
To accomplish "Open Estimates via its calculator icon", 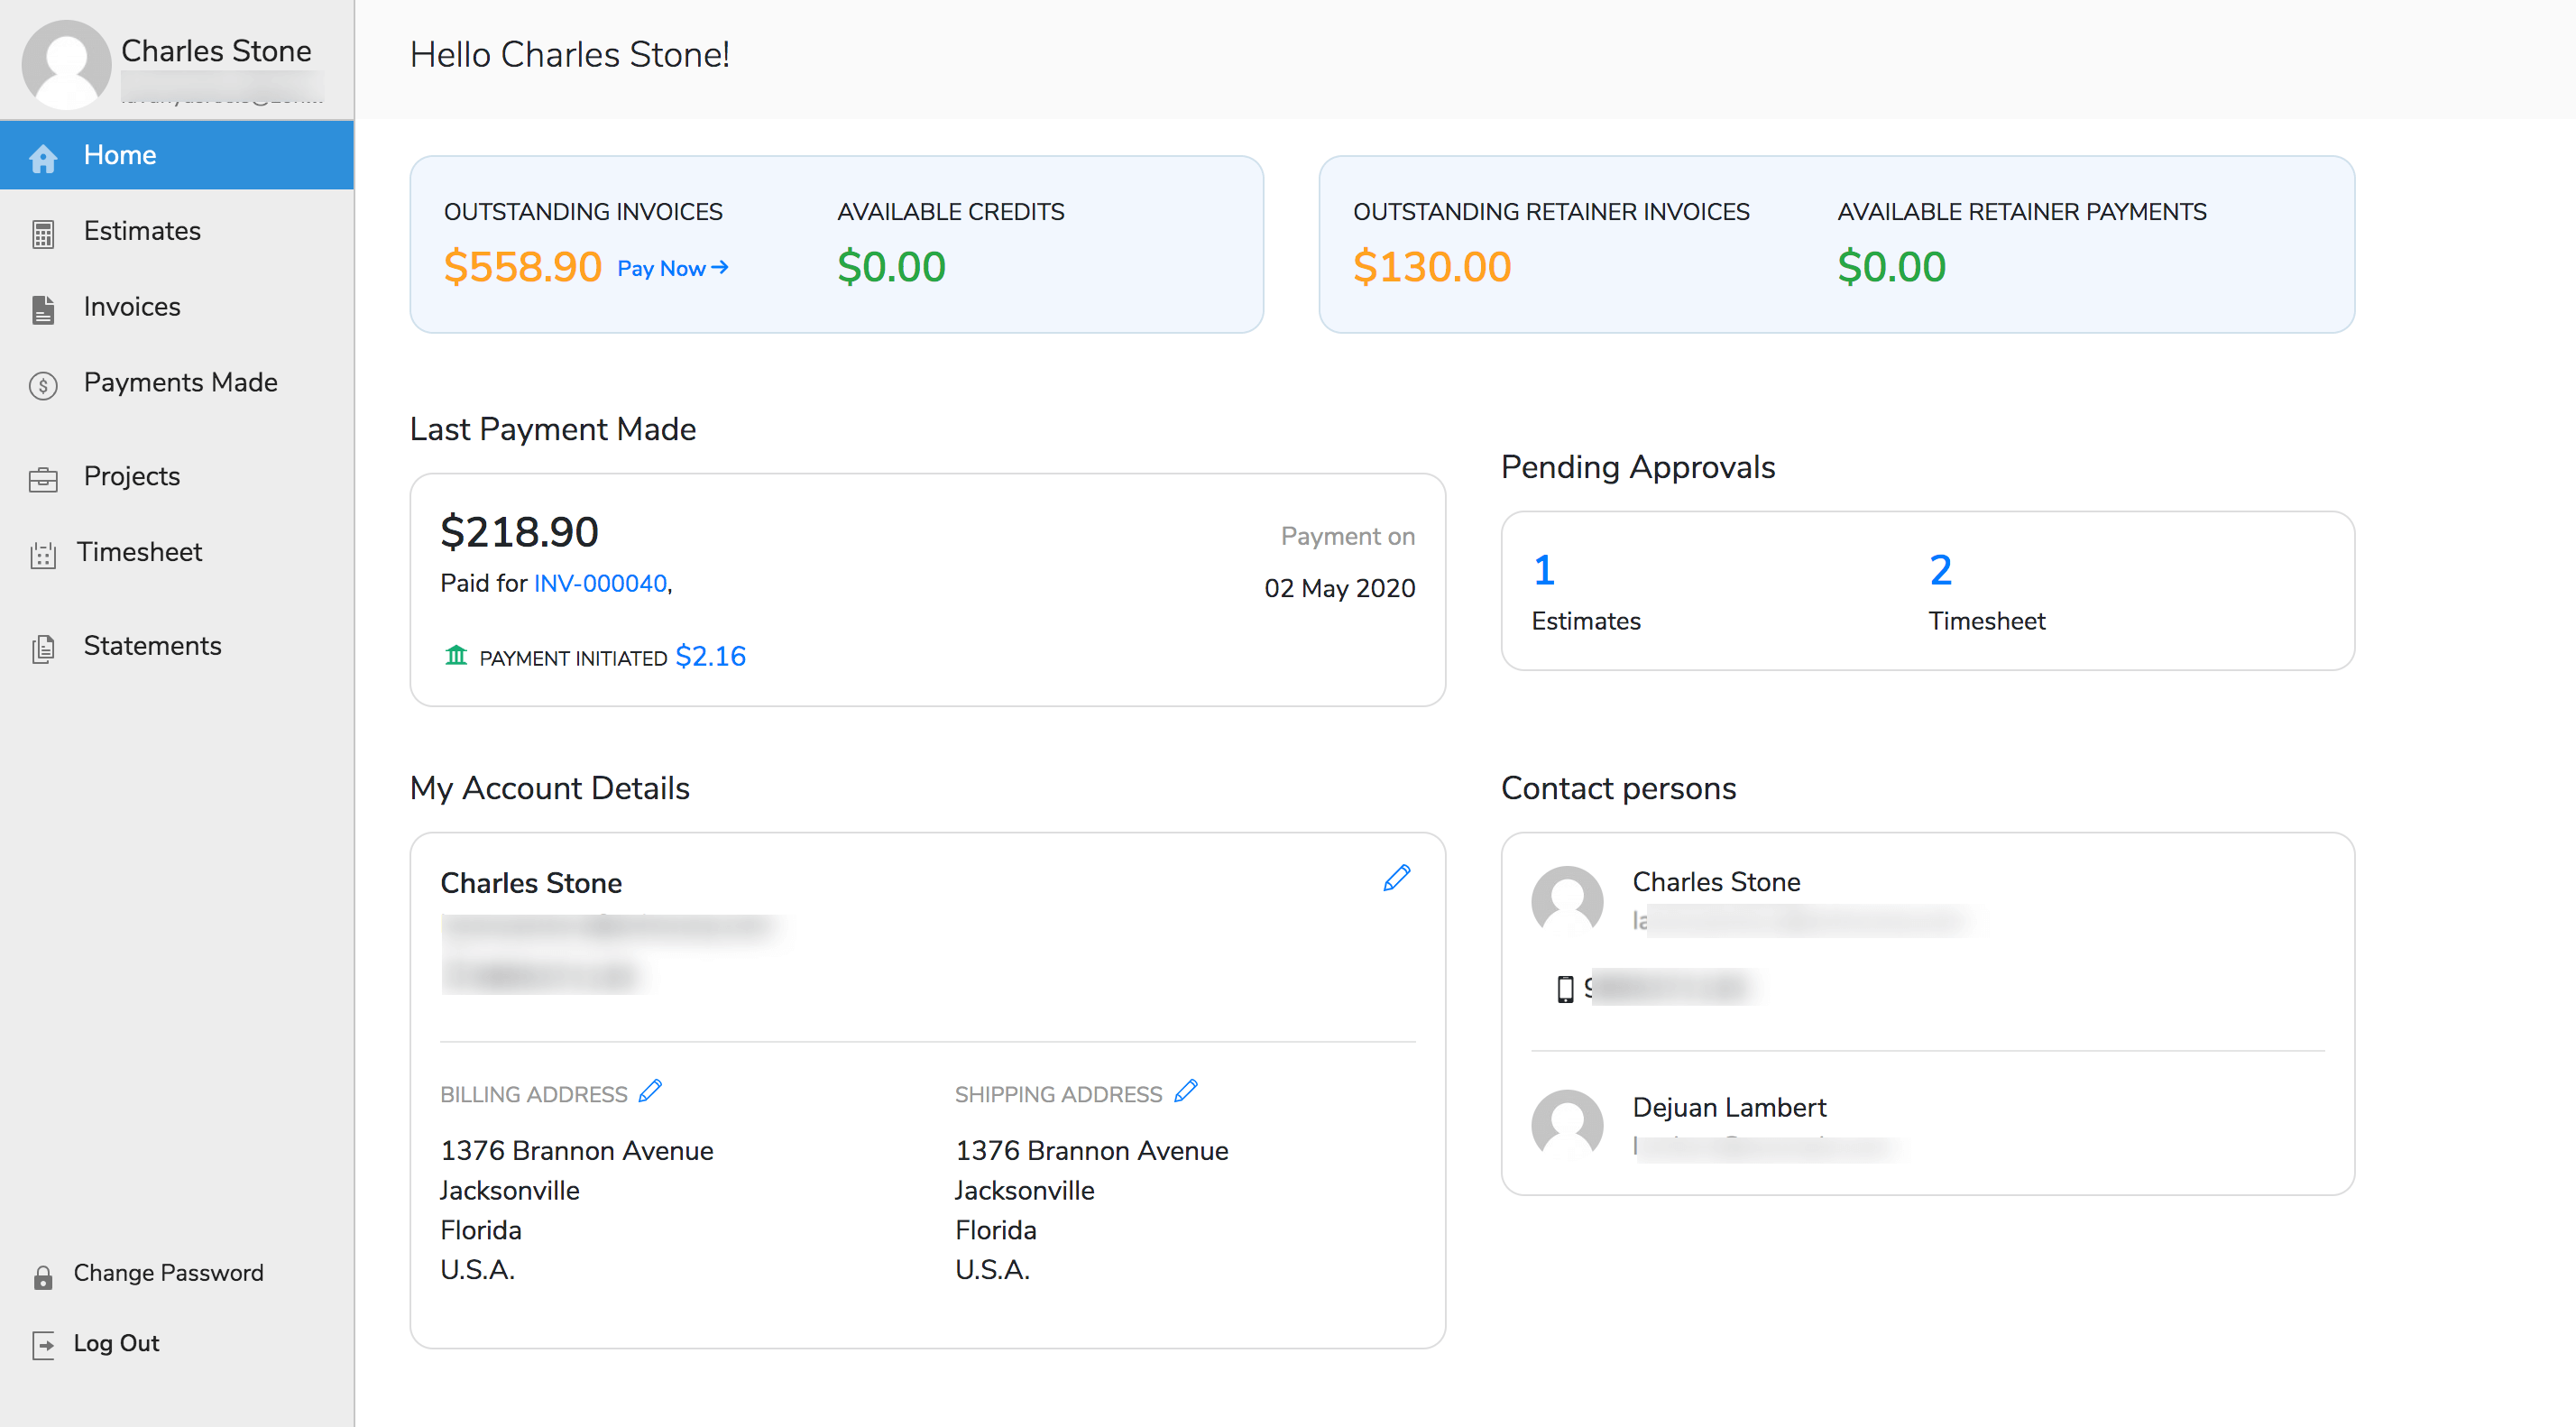I will [x=43, y=232].
